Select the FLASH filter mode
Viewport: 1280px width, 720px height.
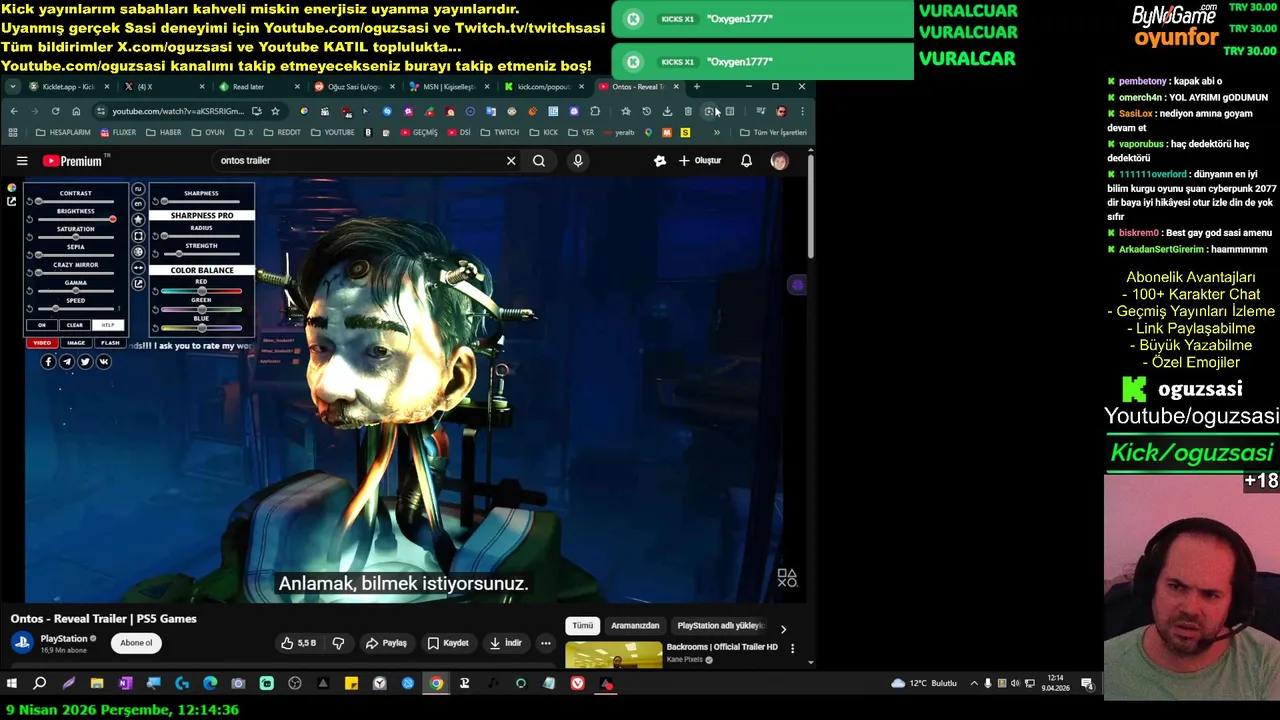pos(110,343)
